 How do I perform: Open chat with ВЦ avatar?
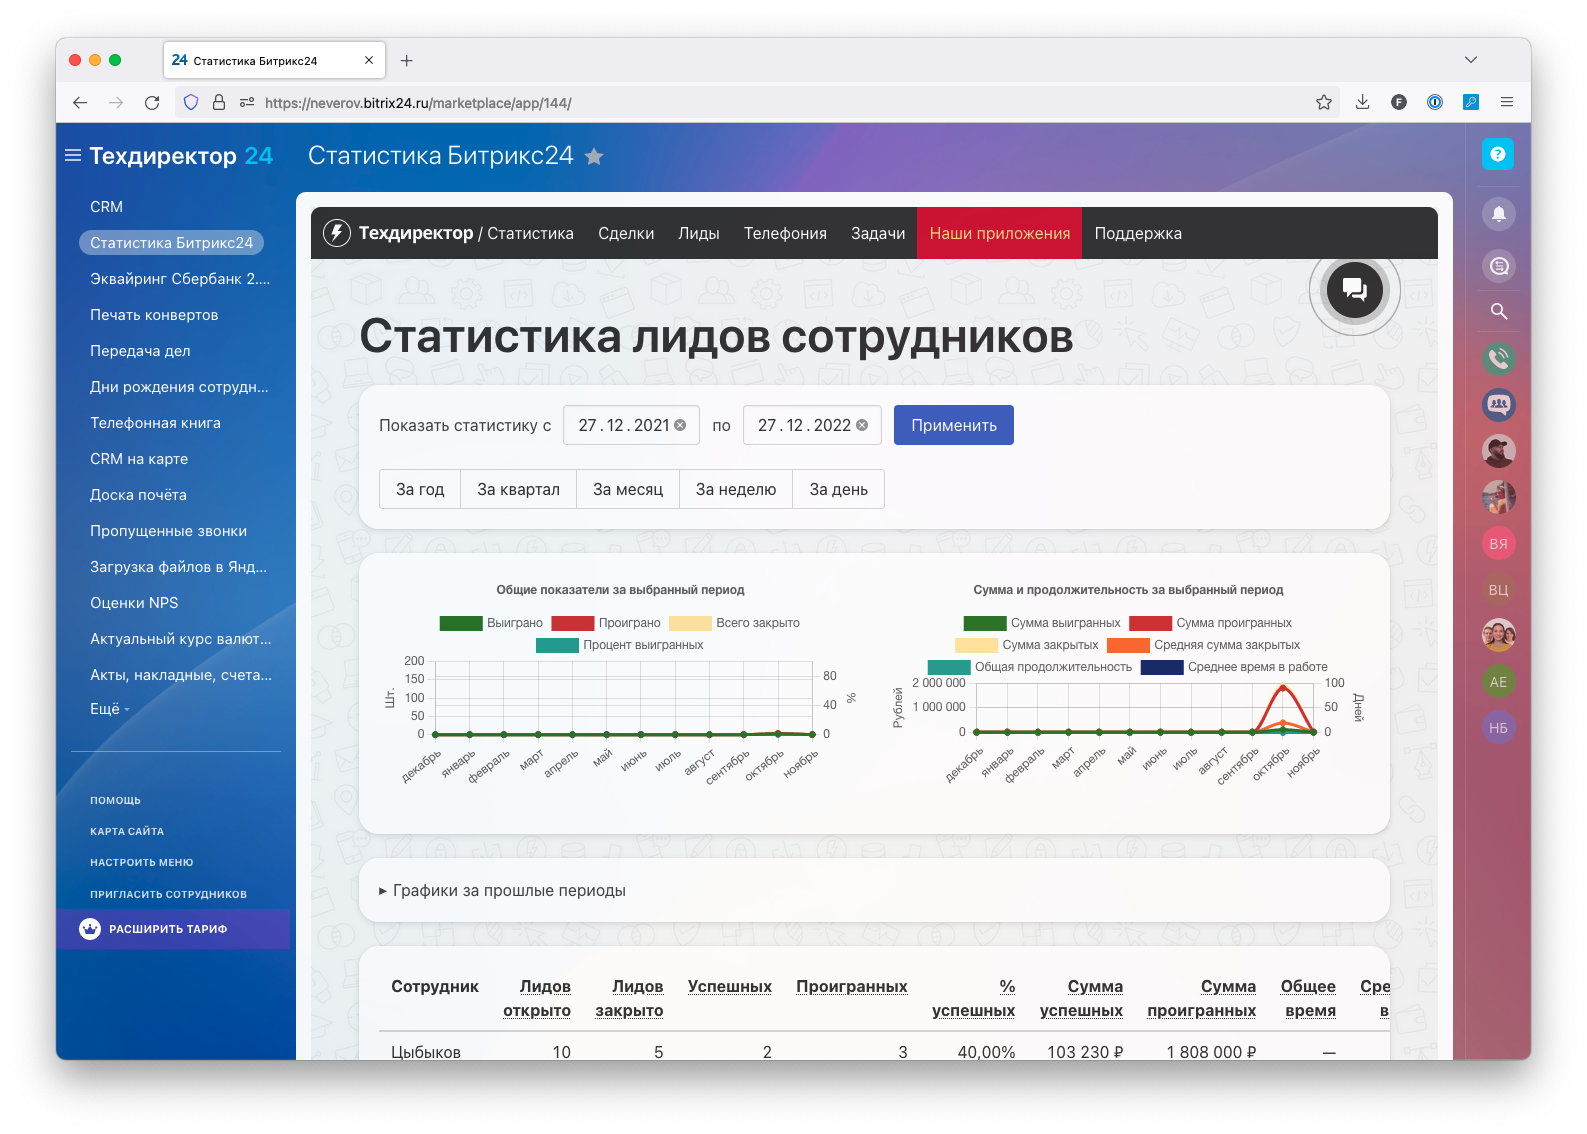[x=1498, y=590]
